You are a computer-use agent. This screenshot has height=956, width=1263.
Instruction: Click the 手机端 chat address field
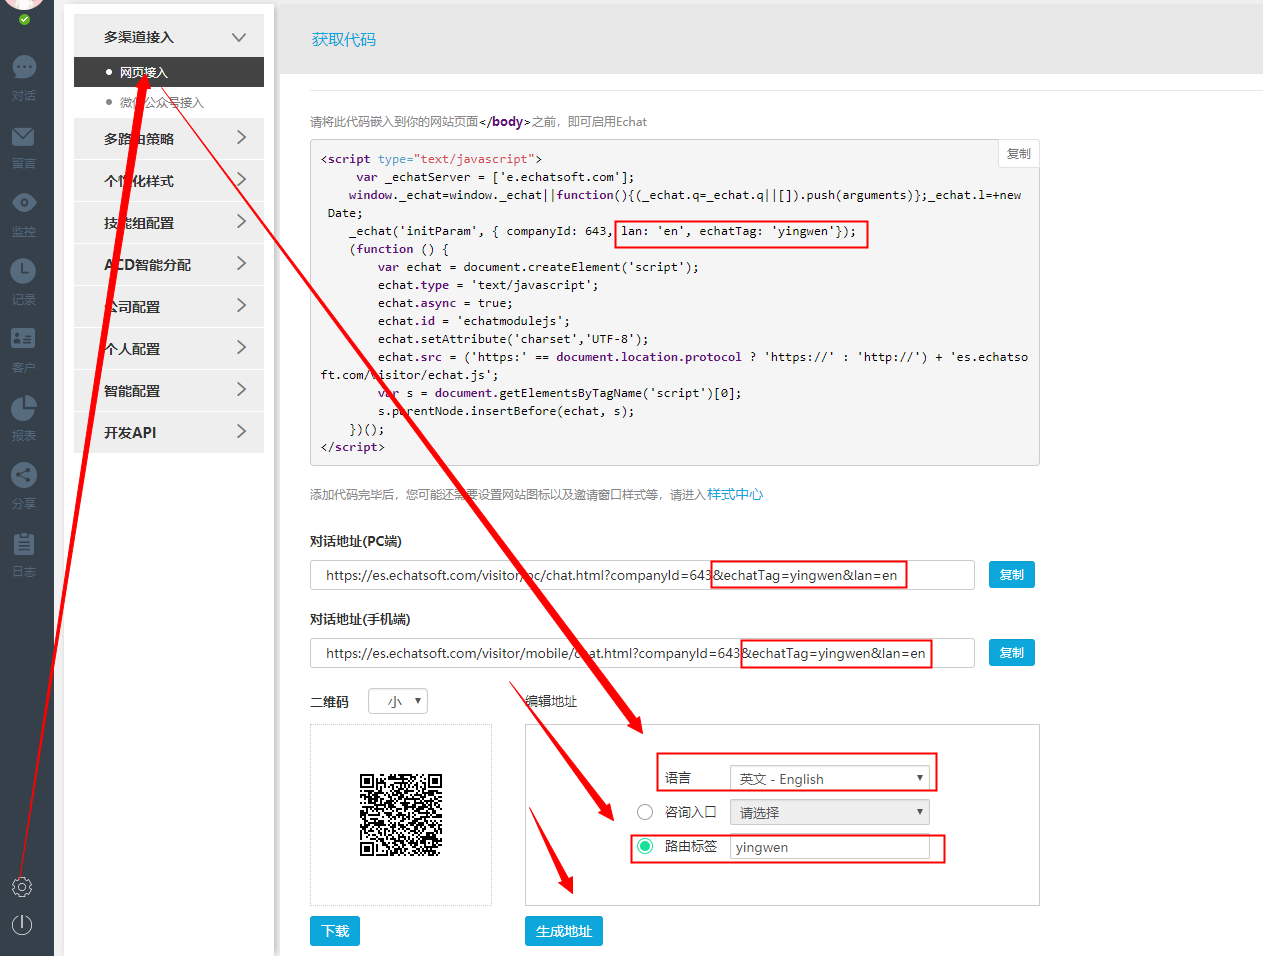point(642,653)
